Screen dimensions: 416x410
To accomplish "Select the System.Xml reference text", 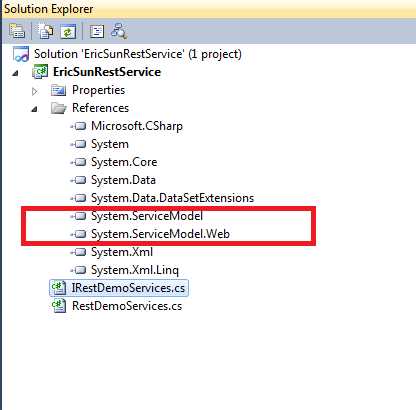I will click(122, 252).
